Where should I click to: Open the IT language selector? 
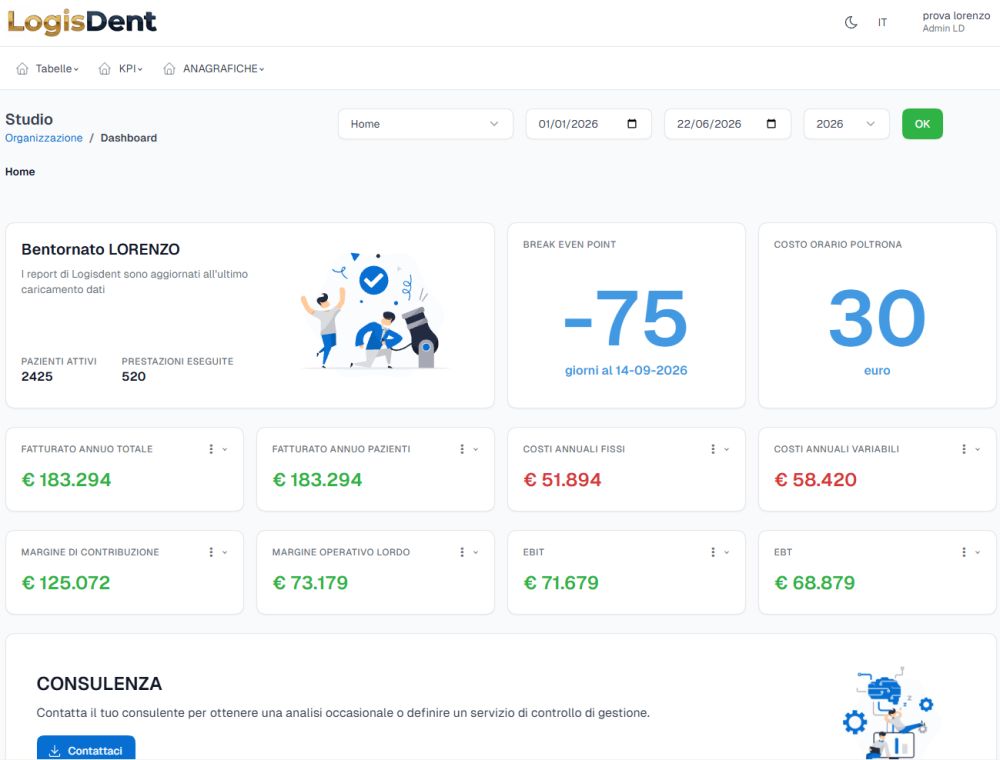[882, 22]
